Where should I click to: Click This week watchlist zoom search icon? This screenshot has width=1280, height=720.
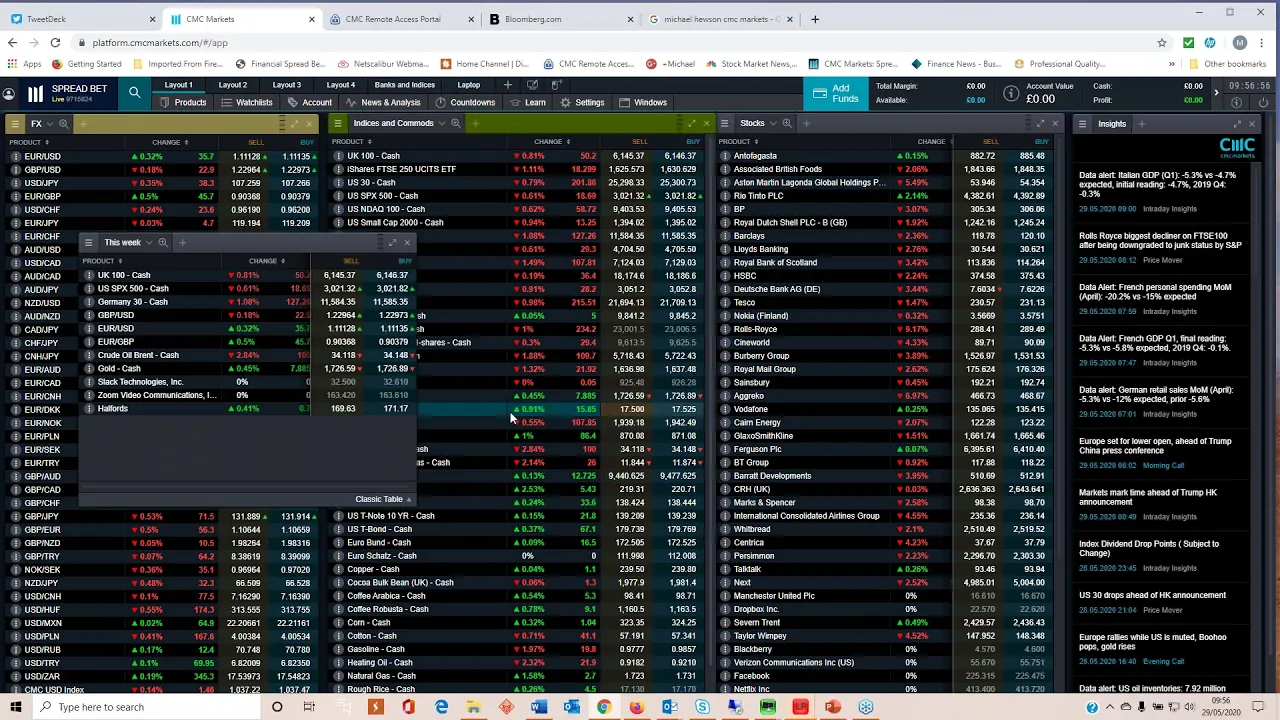[163, 243]
